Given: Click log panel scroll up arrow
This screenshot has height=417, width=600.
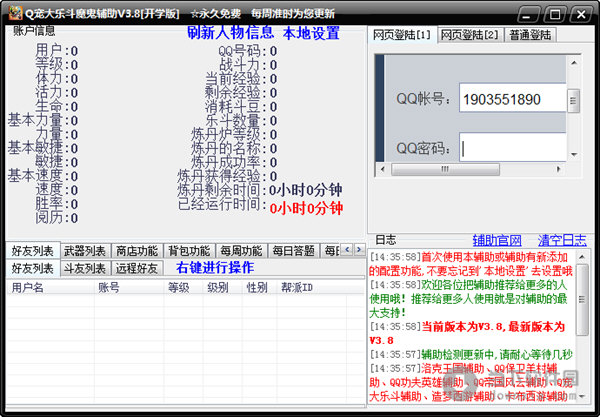Looking at the screenshot, I should tap(582, 256).
